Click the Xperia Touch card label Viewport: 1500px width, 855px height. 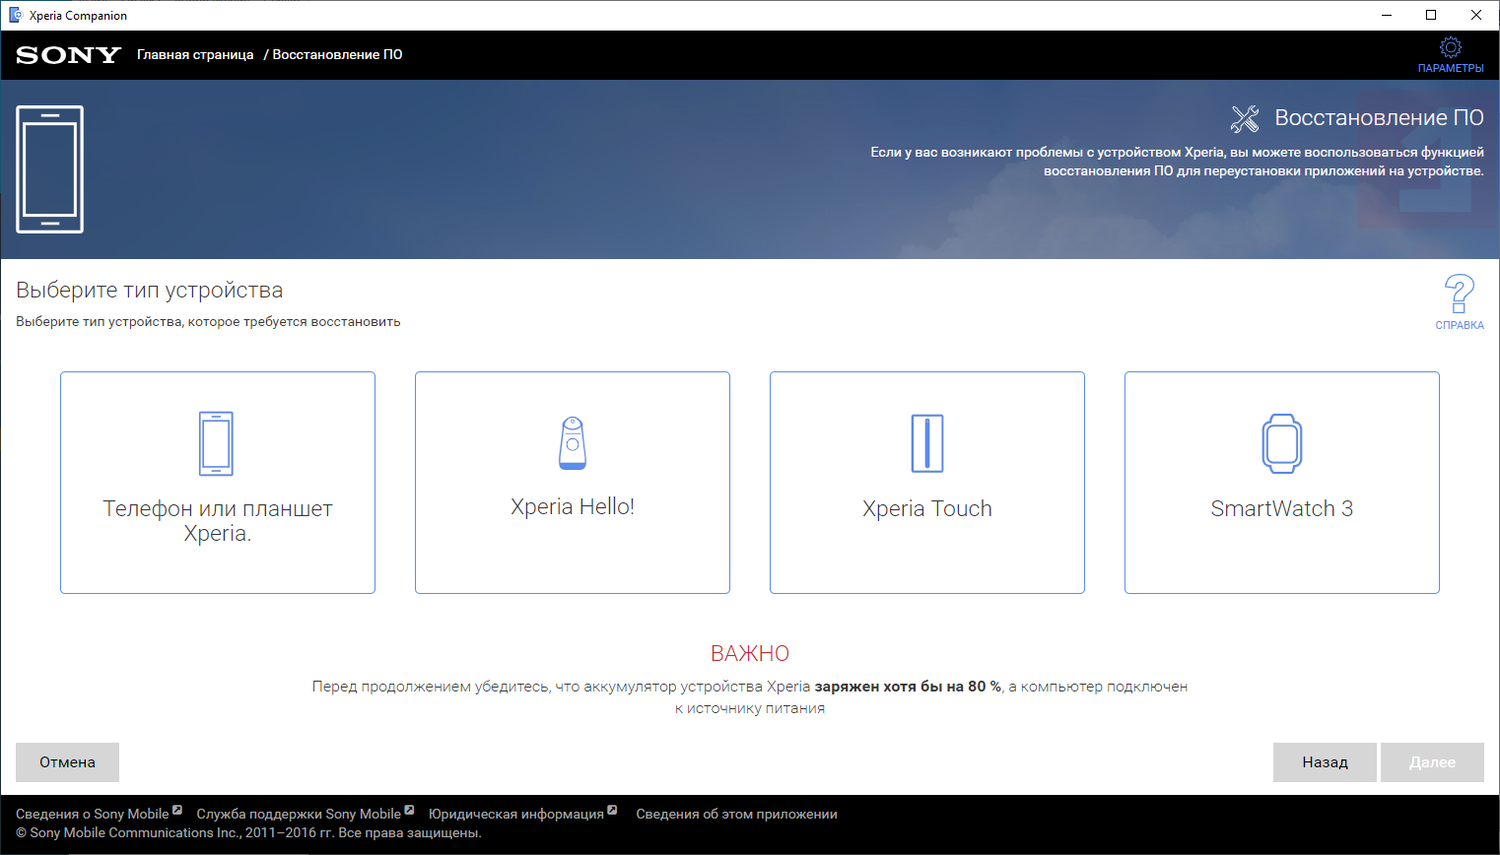pos(927,509)
